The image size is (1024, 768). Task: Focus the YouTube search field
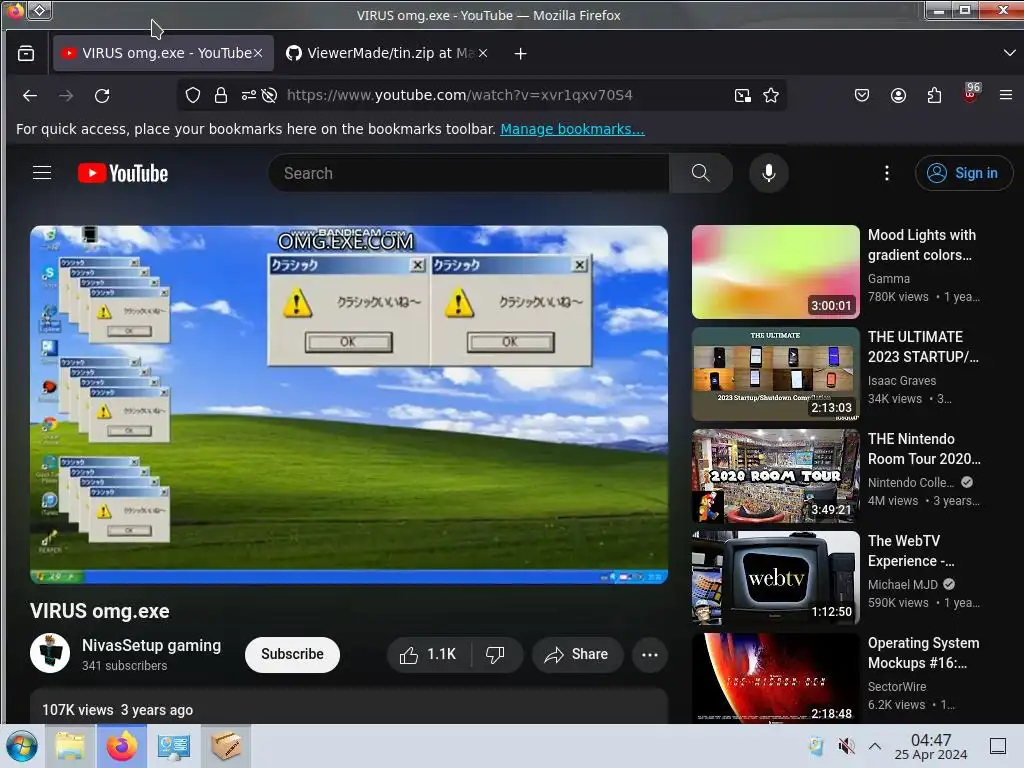[x=469, y=173]
